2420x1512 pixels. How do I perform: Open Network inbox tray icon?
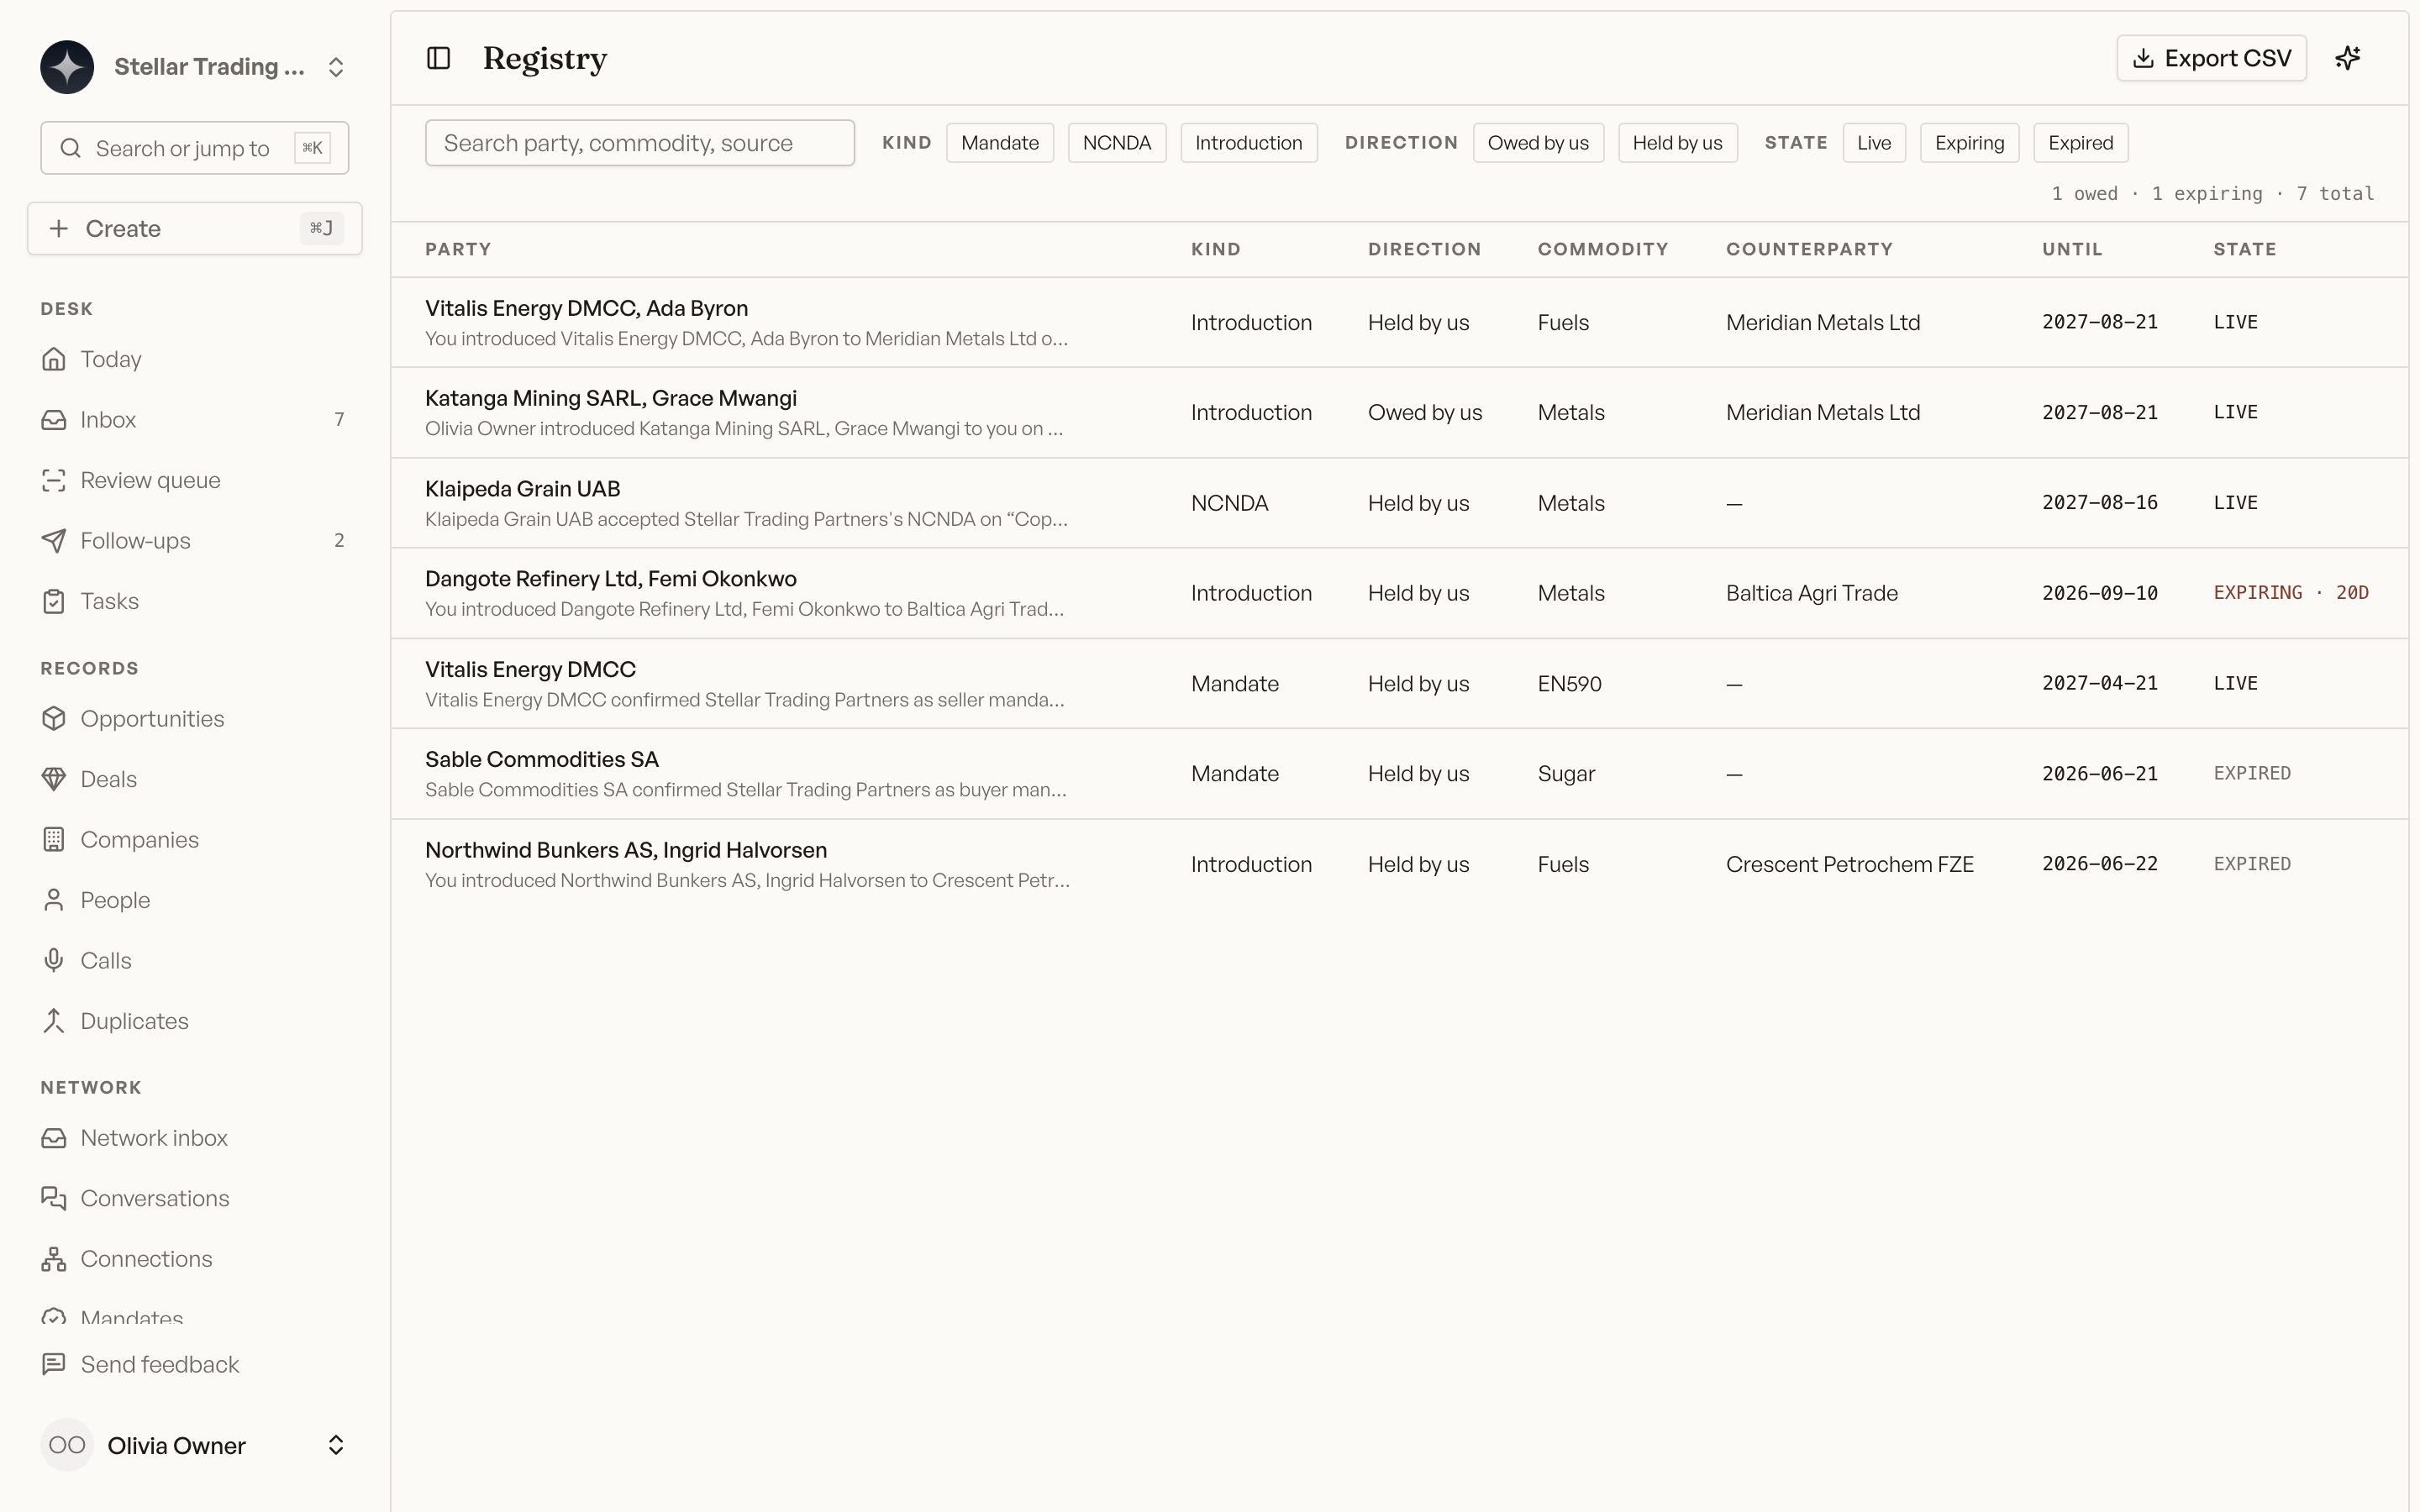54,1138
